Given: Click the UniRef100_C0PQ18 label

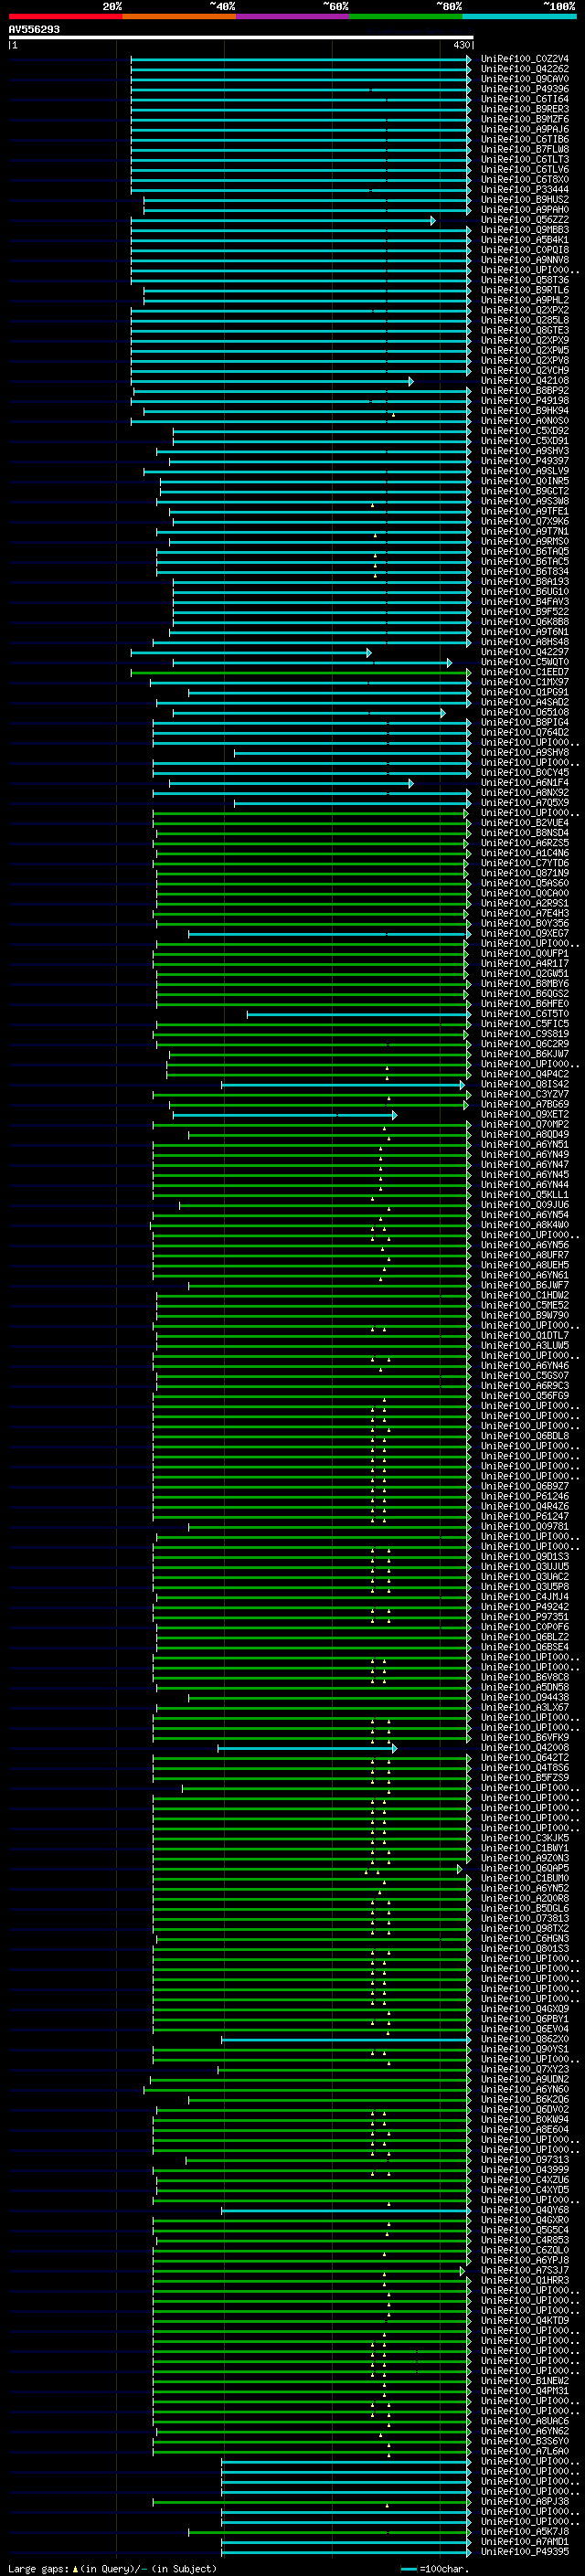Looking at the screenshot, I should (x=524, y=250).
